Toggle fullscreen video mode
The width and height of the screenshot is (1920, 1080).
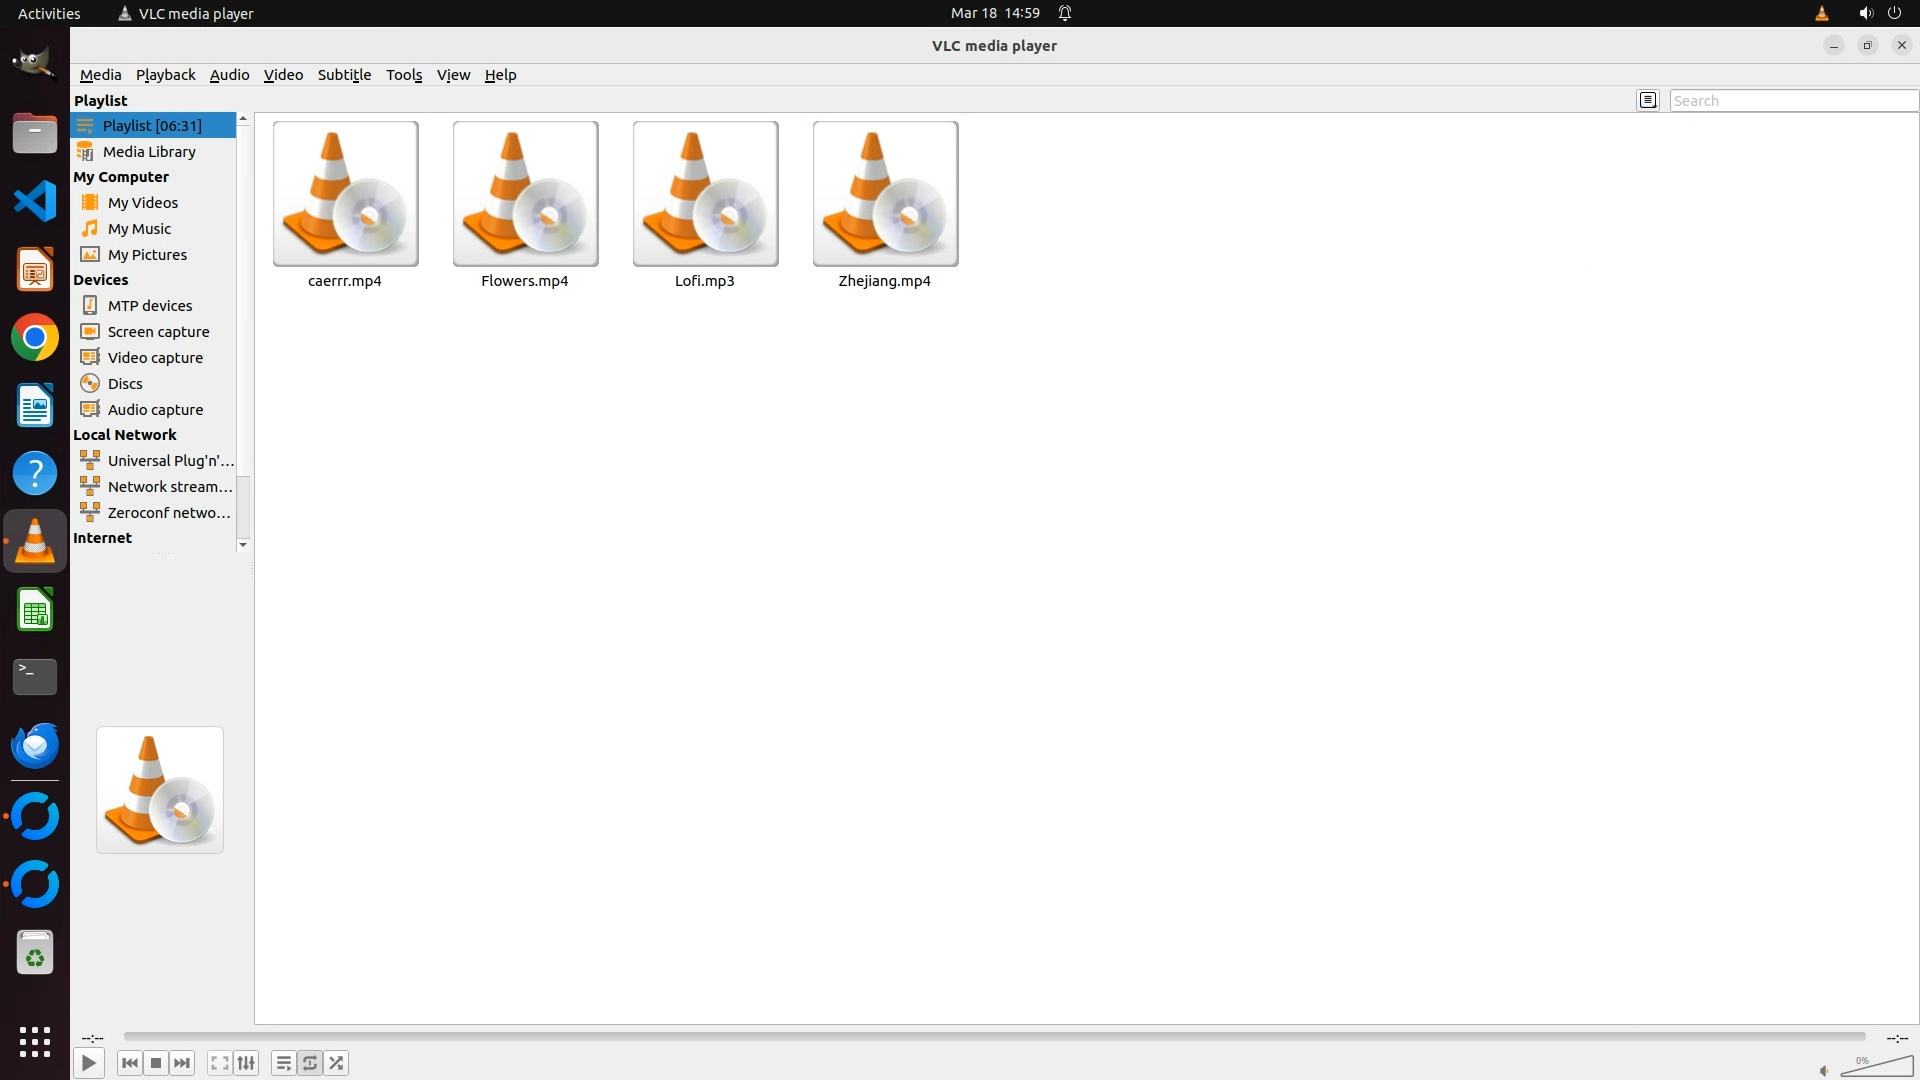pos(220,1063)
